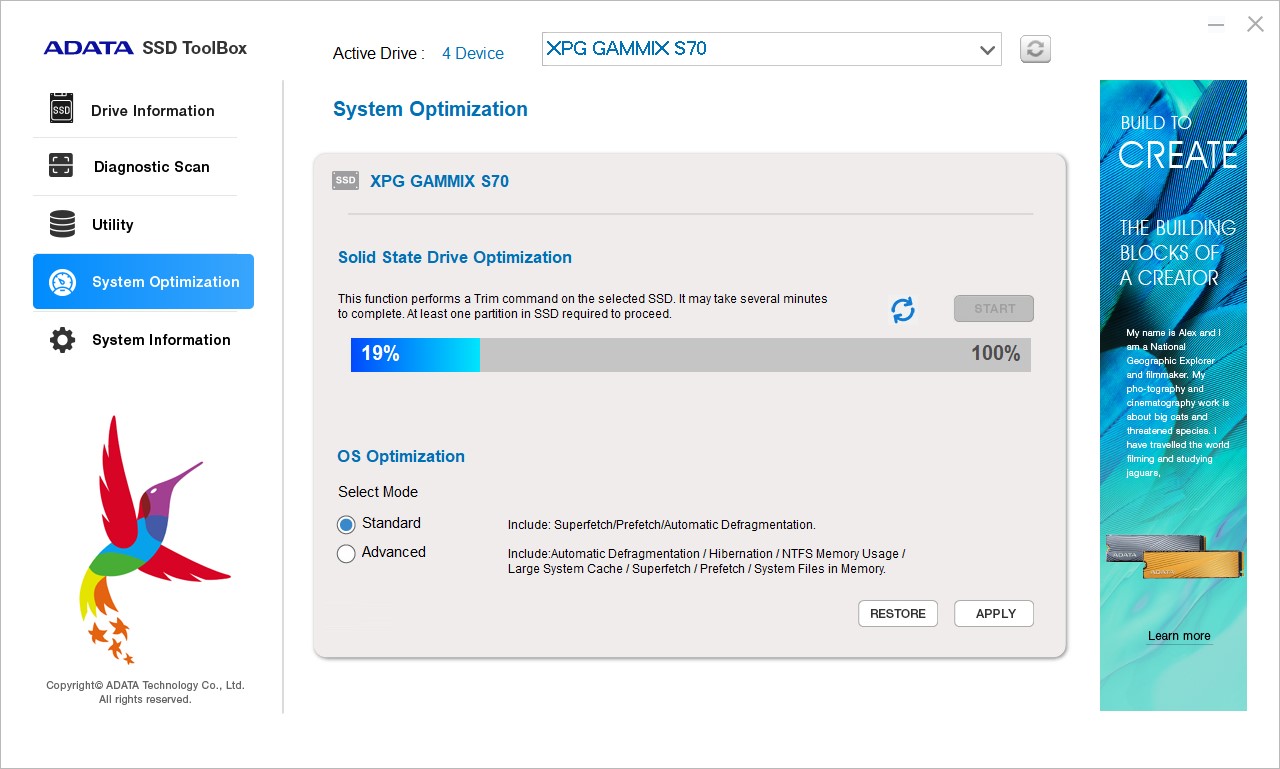Click the blue Trim refresh icon
Viewport: 1280px width, 769px height.
point(902,310)
